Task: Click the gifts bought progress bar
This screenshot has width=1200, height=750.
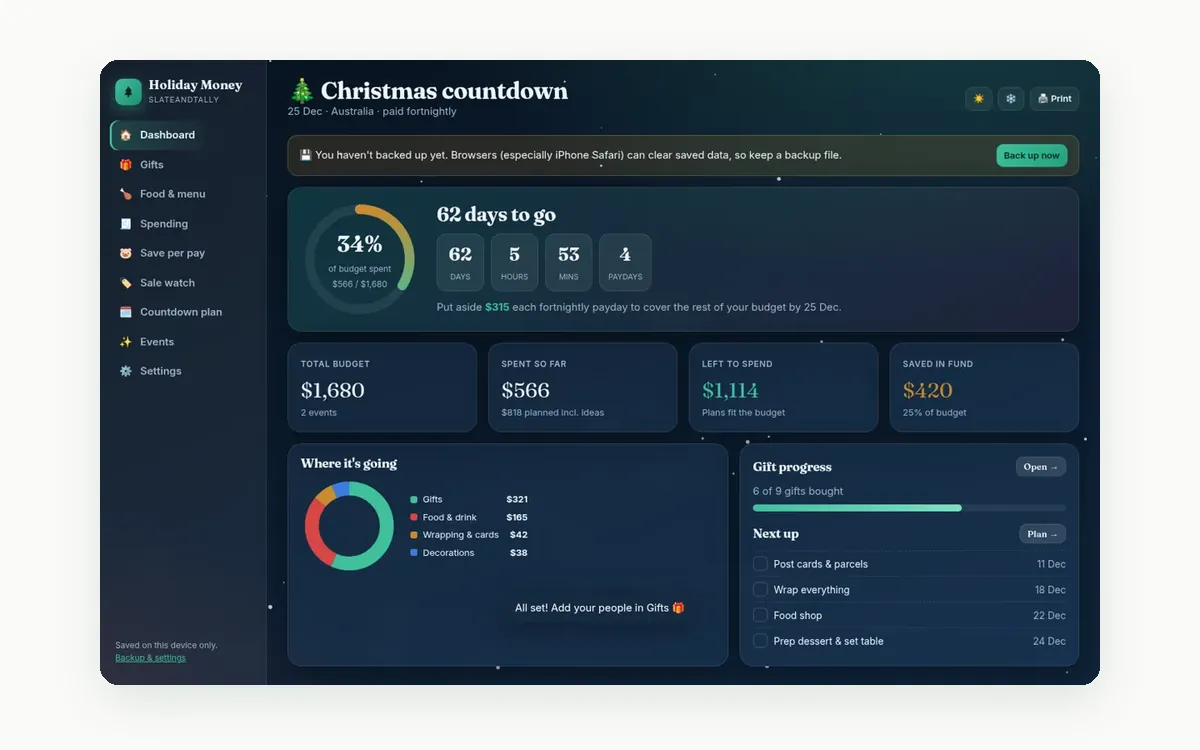Action: 909,508
